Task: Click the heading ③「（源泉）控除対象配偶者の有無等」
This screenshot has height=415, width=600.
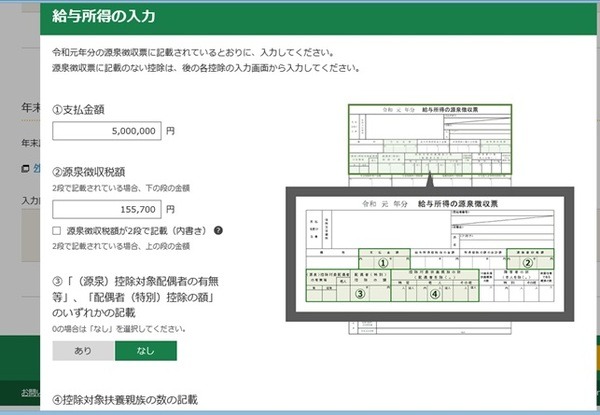Action: 135,297
